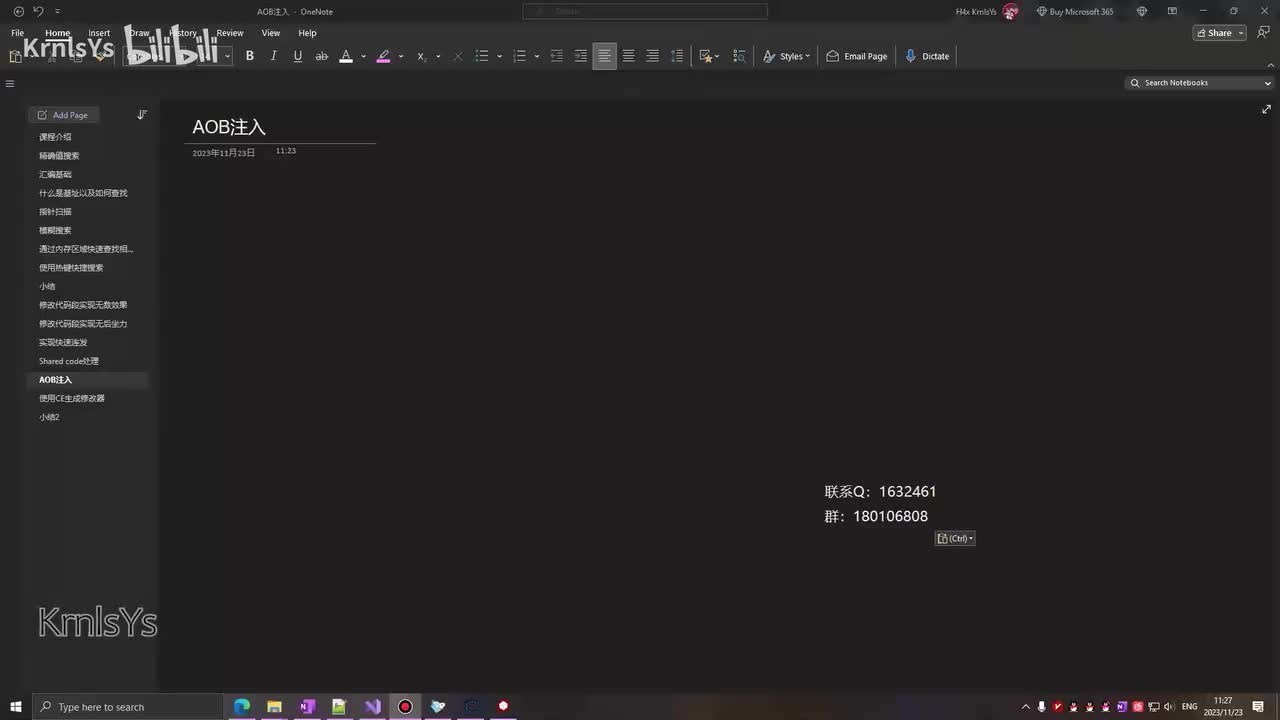
Task: Open Microsoft Edge from taskbar
Action: point(242,707)
